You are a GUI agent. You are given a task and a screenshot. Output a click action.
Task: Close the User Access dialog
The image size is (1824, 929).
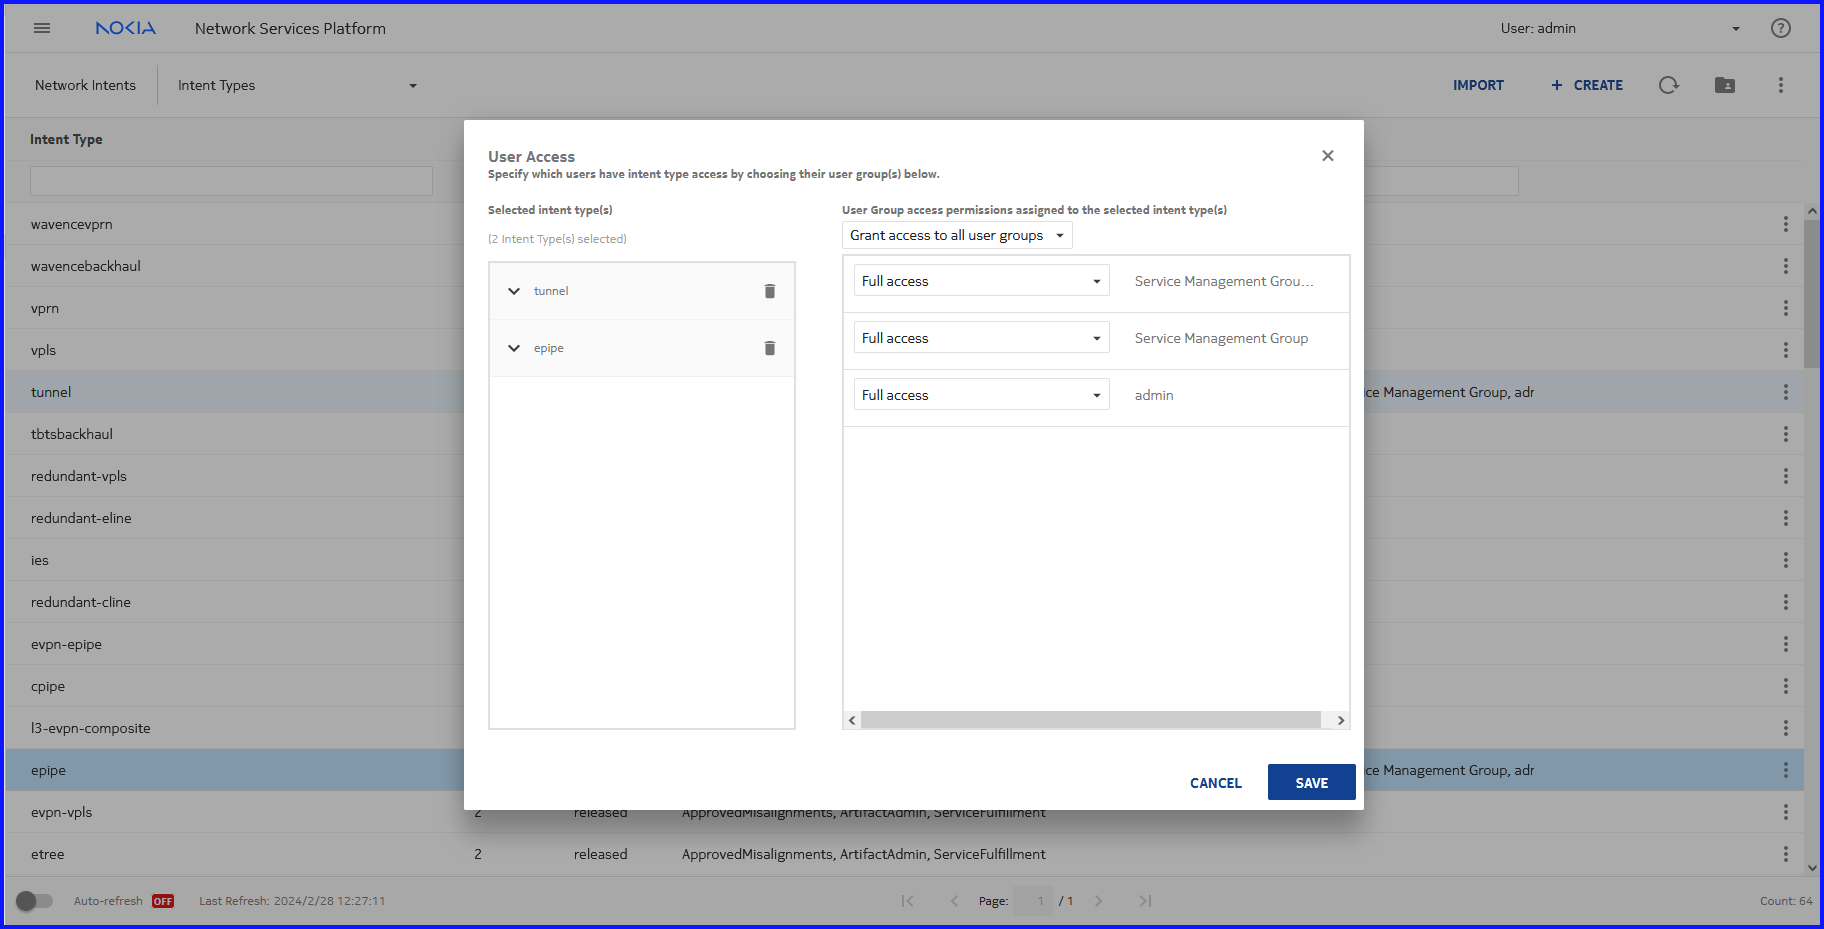1327,156
